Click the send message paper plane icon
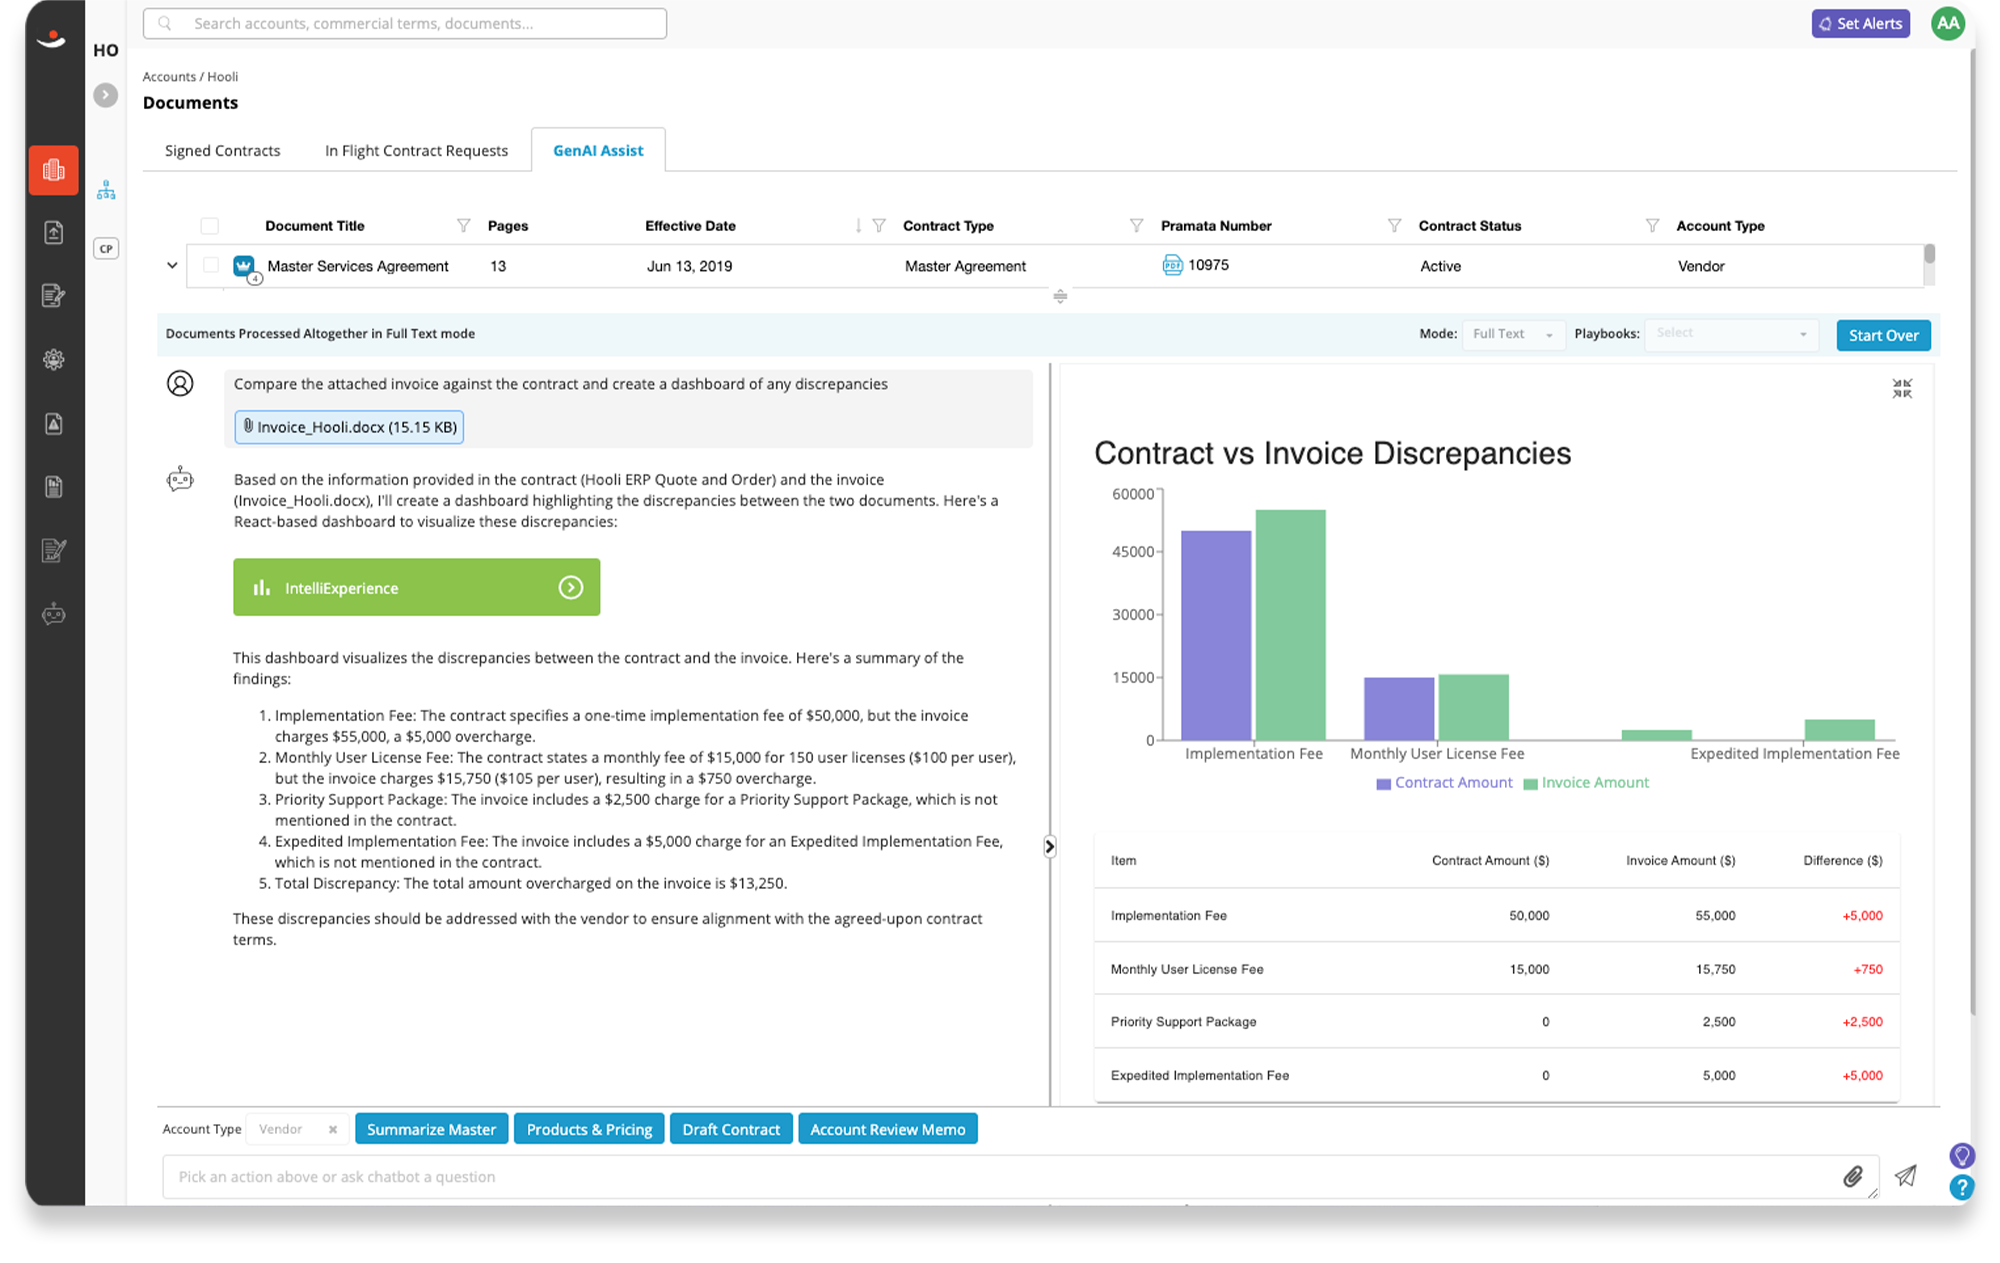Viewport: 2000px width, 1263px height. [1906, 1177]
